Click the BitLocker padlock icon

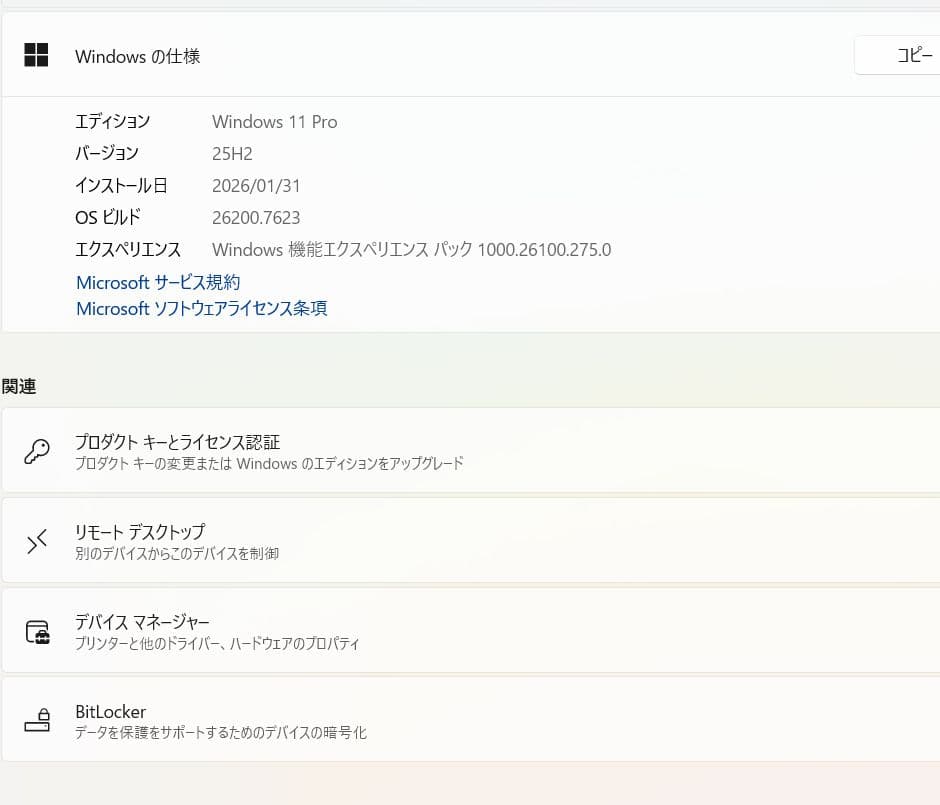37,720
